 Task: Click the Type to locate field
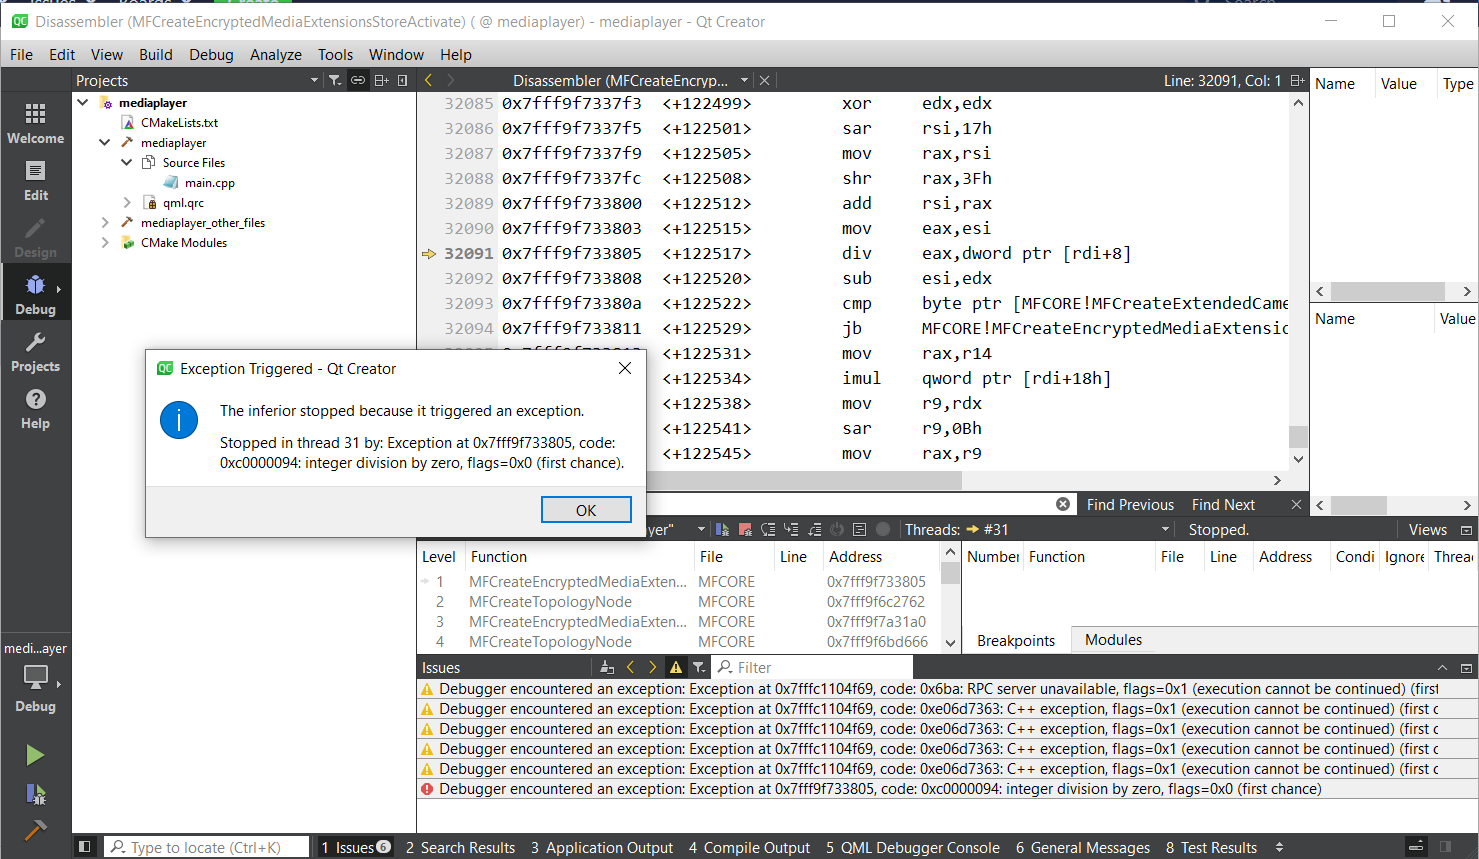[x=206, y=847]
